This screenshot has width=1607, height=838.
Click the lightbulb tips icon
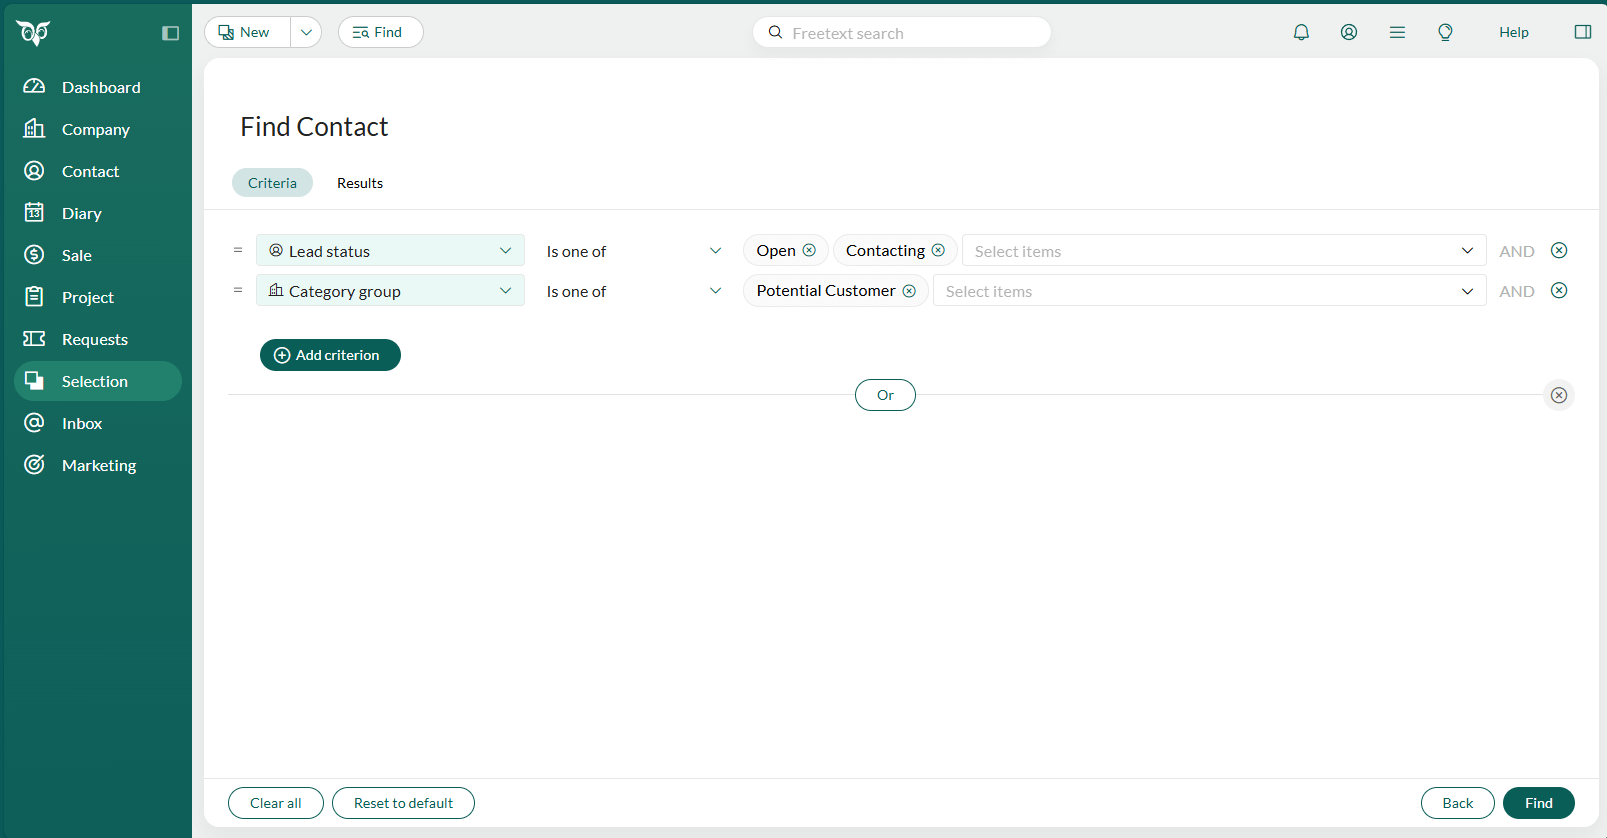(x=1445, y=32)
